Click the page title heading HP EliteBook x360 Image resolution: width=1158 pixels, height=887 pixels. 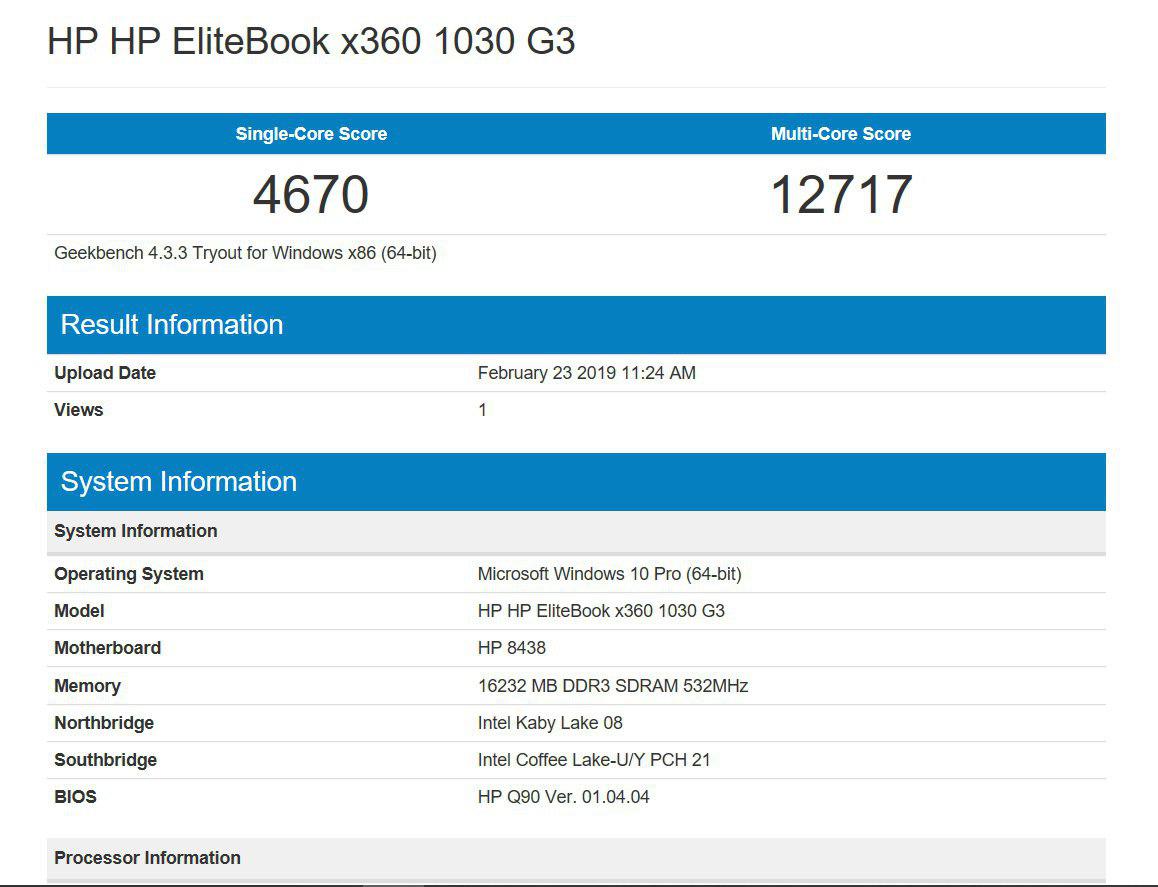(x=311, y=42)
